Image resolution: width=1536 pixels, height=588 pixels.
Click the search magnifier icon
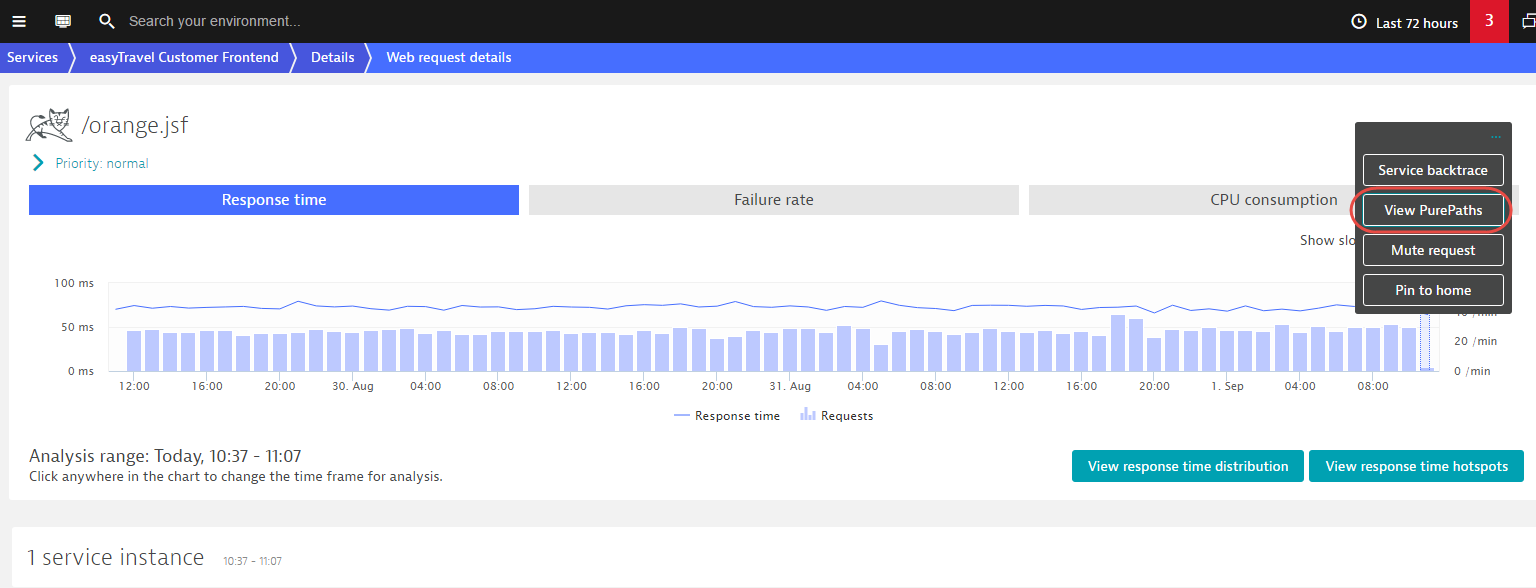point(107,21)
